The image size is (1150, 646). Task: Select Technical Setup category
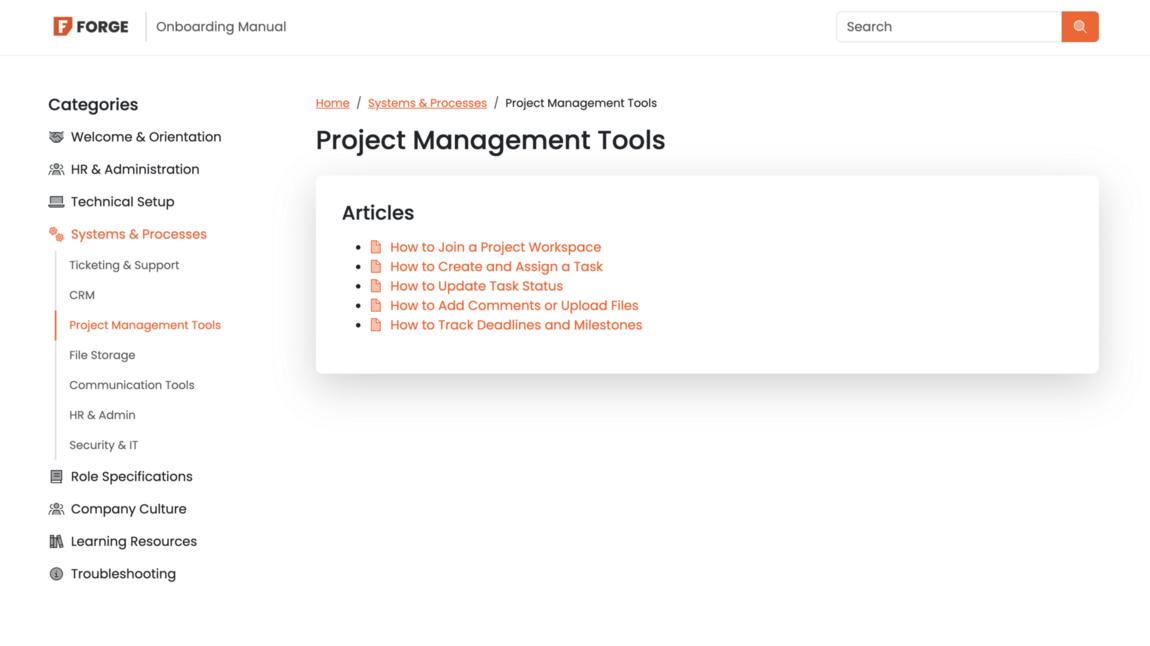122,202
